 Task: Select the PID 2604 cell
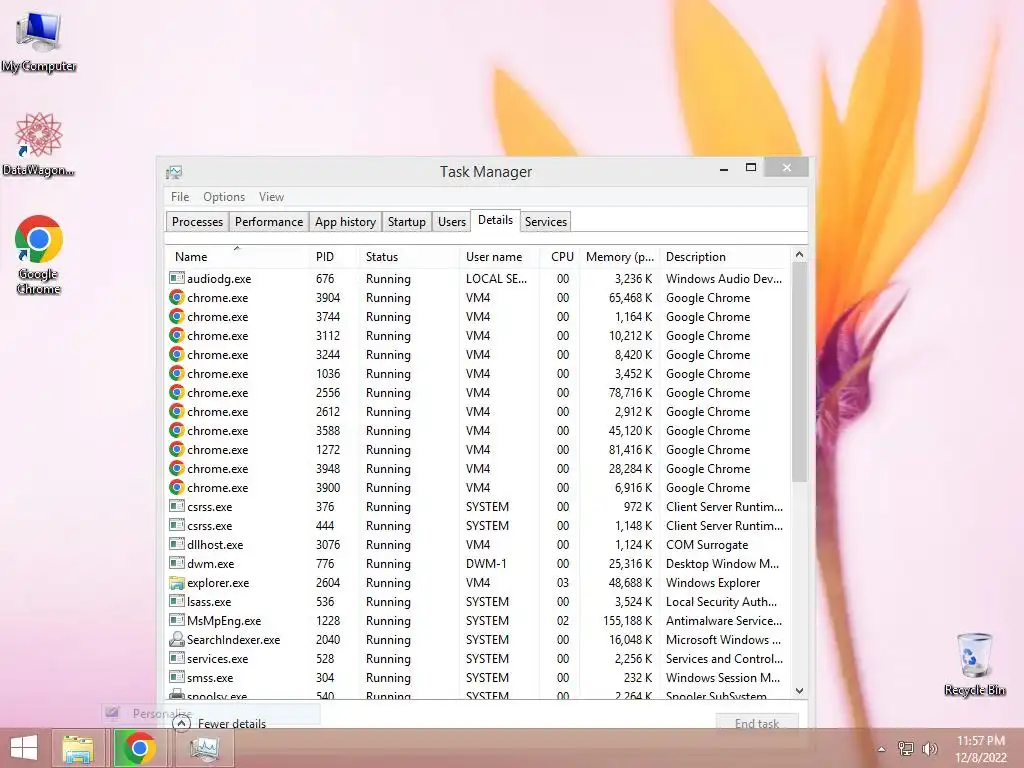(x=328, y=583)
